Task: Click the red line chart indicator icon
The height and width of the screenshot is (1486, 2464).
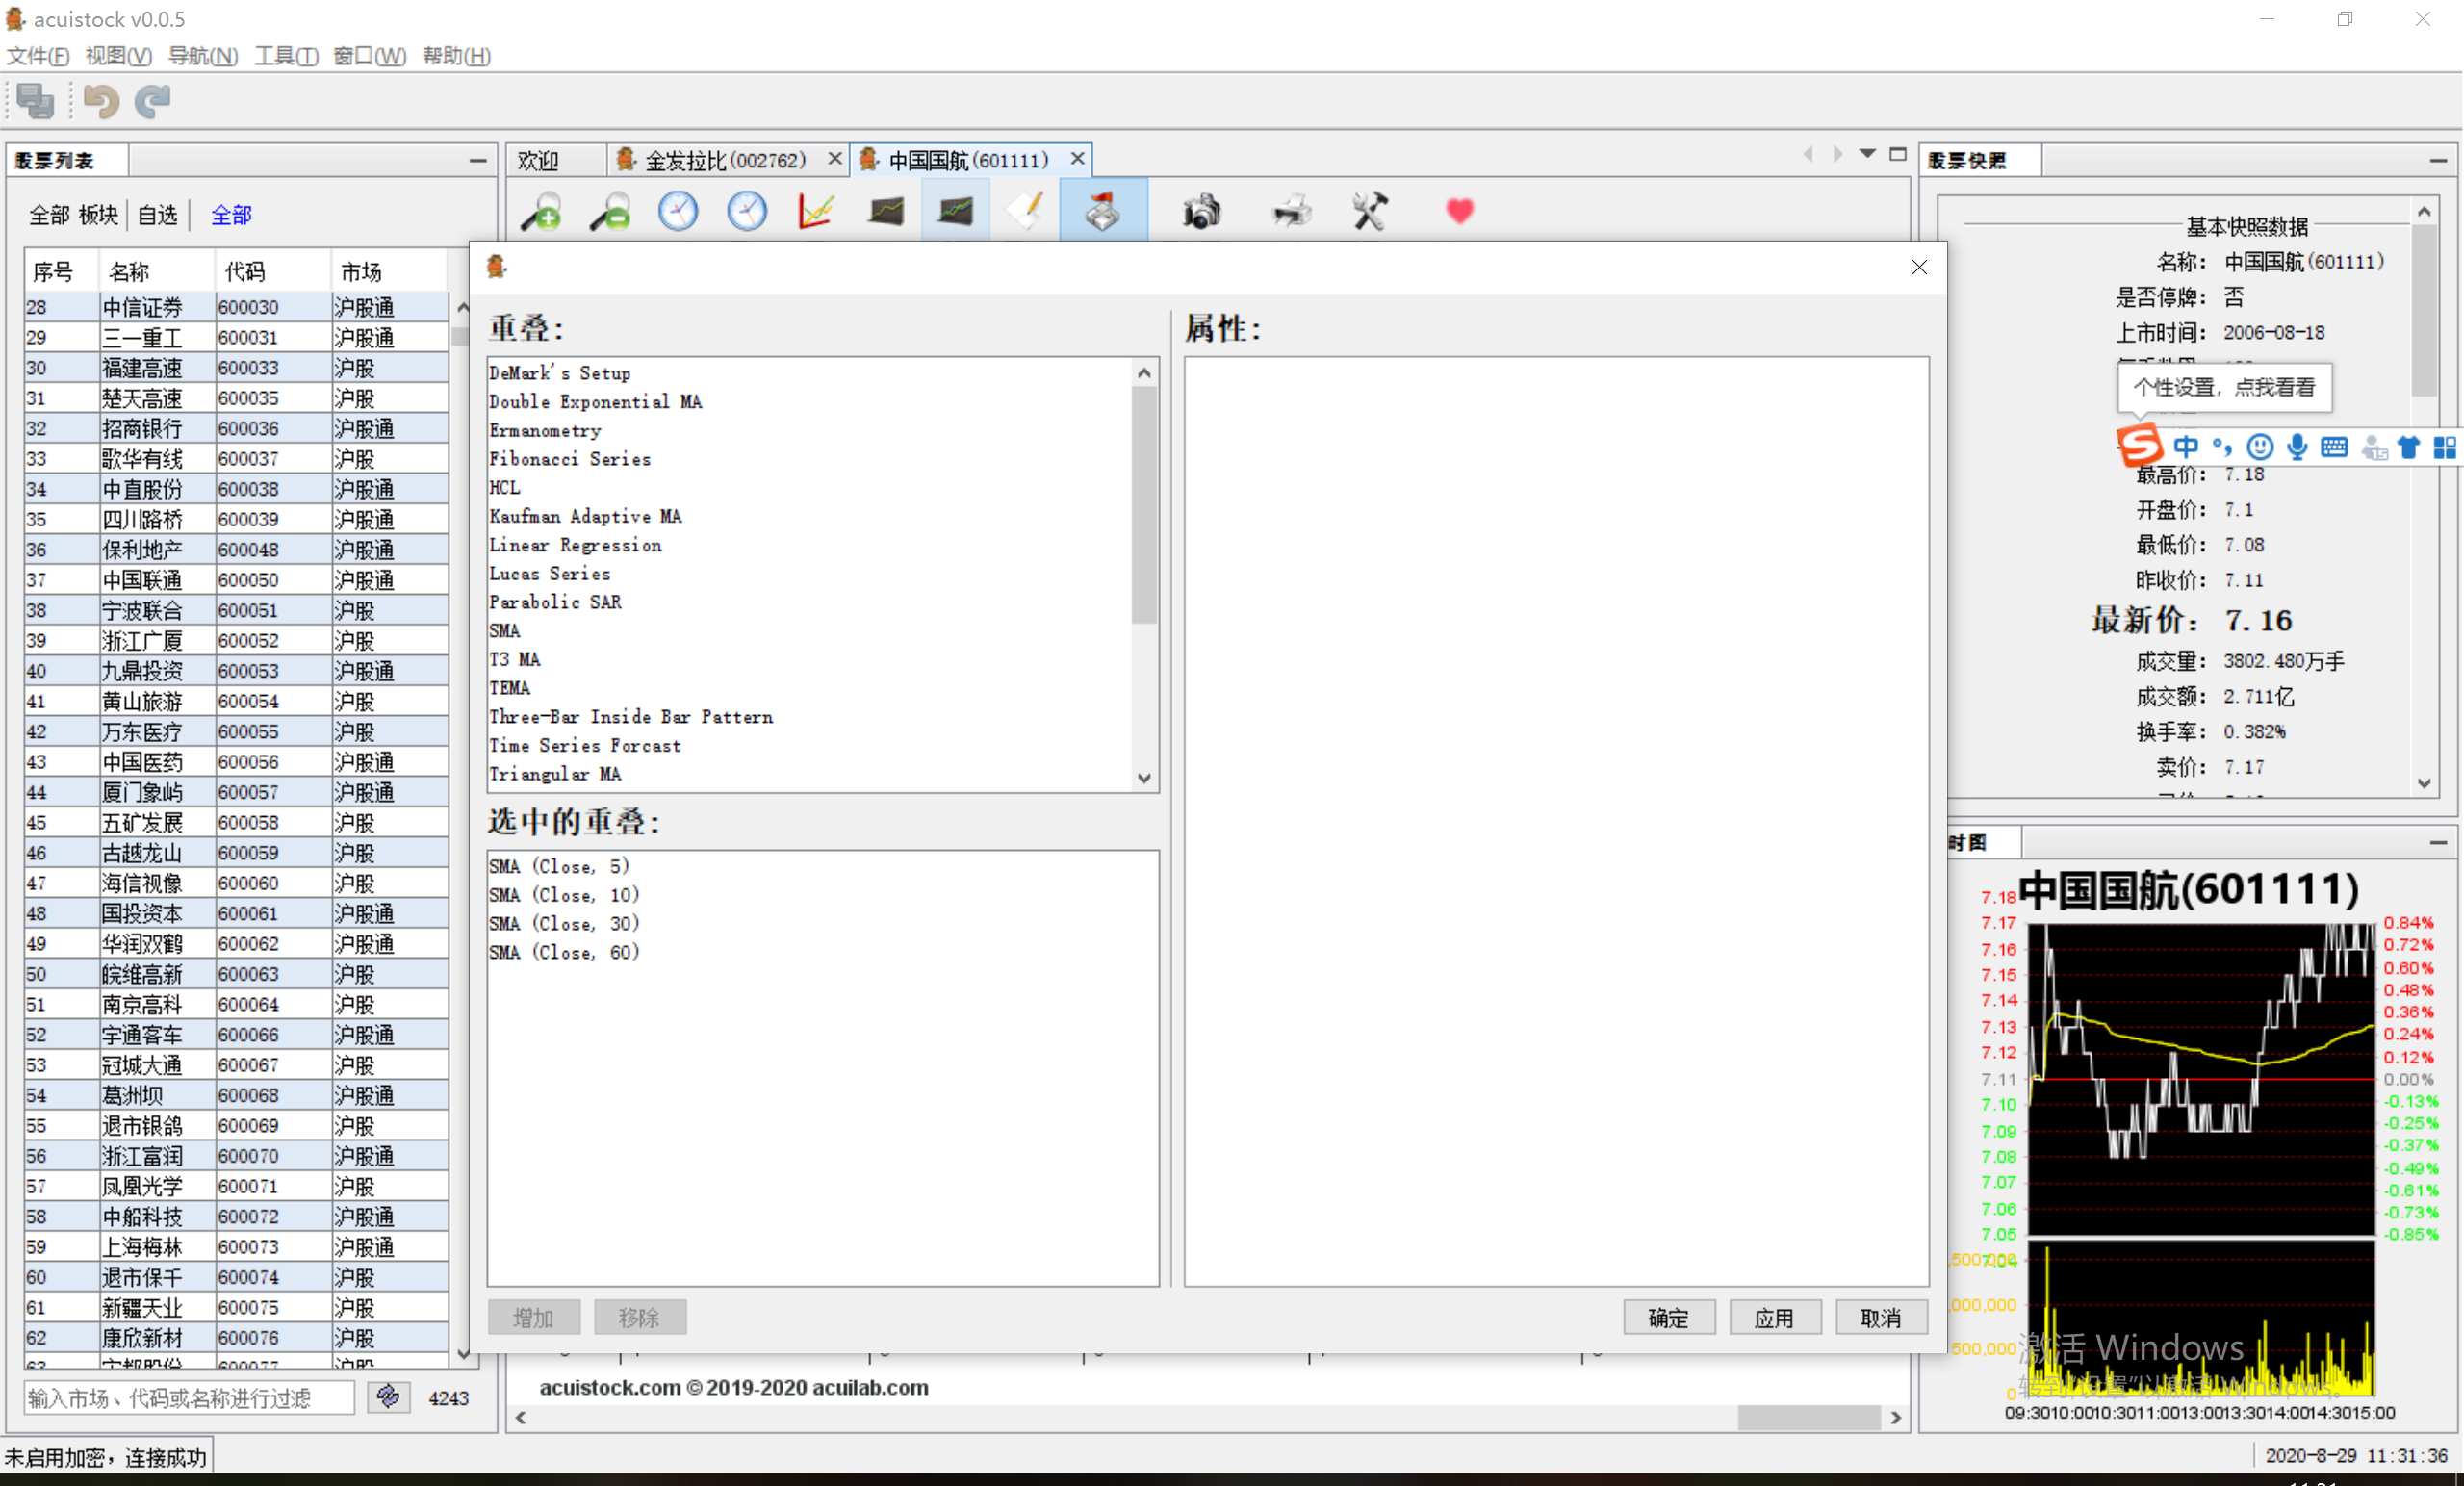Action: click(x=816, y=212)
